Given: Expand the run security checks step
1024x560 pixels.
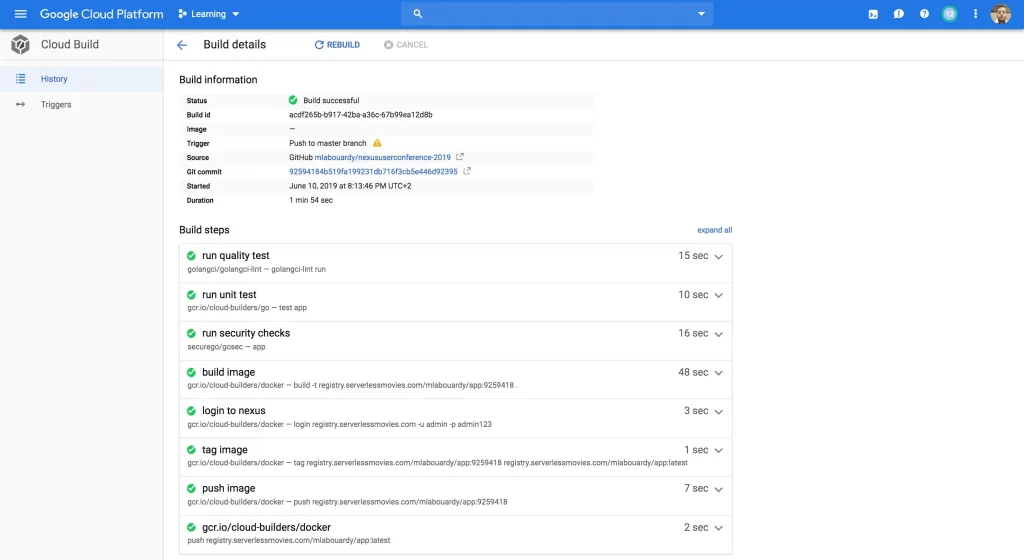Looking at the screenshot, I should [x=718, y=334].
